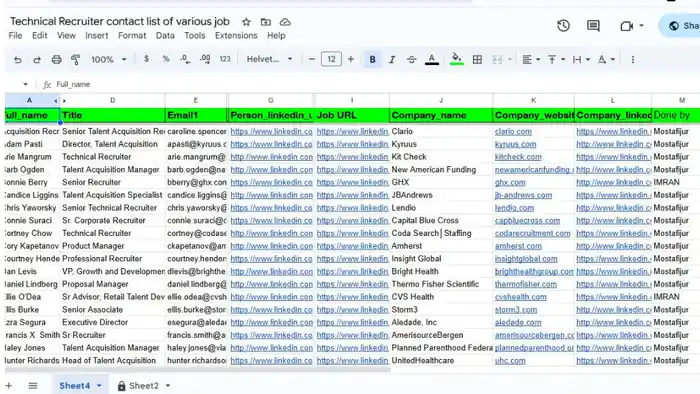Star the document
The image size is (700, 394).
tap(246, 22)
